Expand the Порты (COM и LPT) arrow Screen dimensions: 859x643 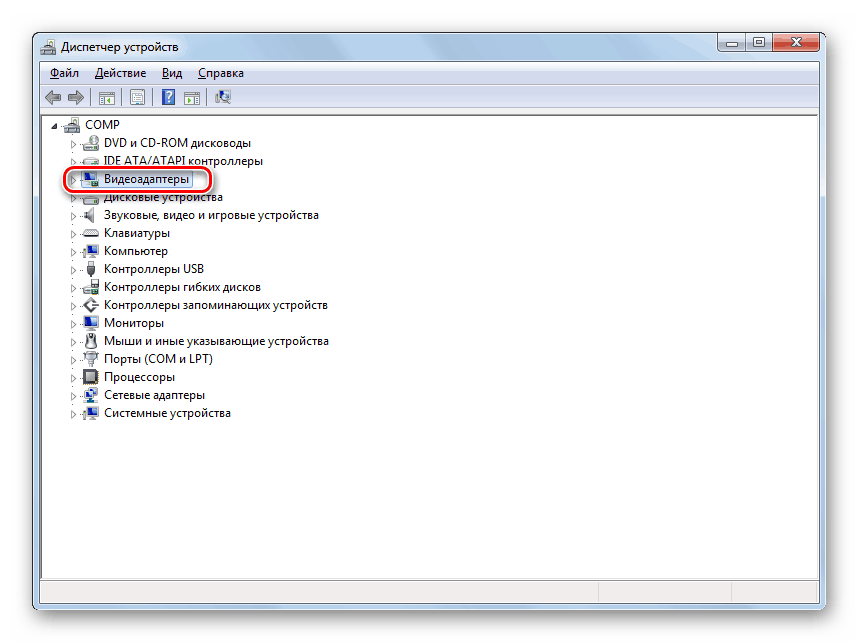73,360
